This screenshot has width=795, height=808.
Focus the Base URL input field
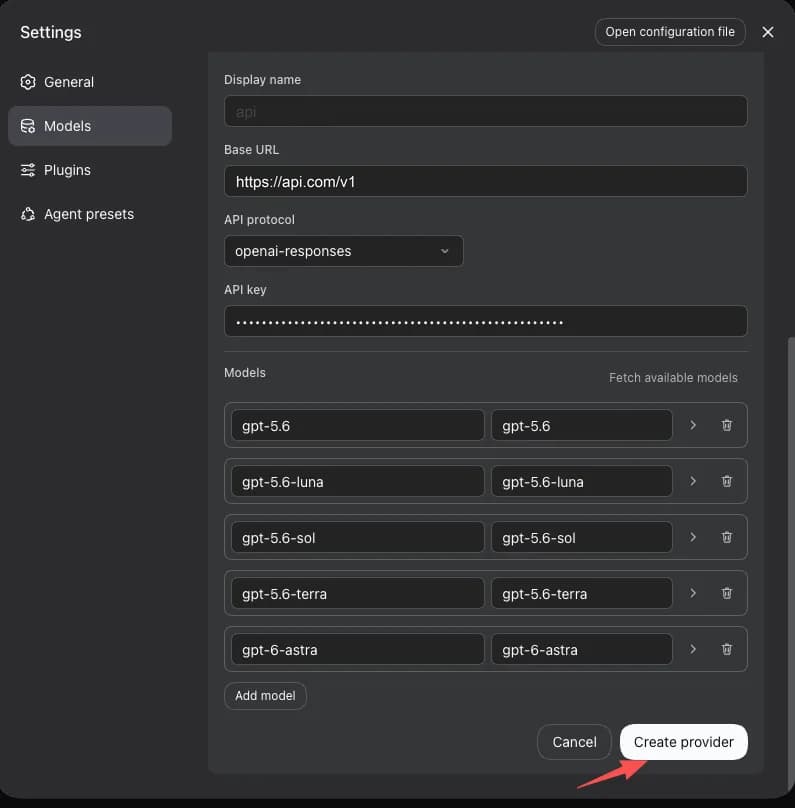[x=486, y=181]
